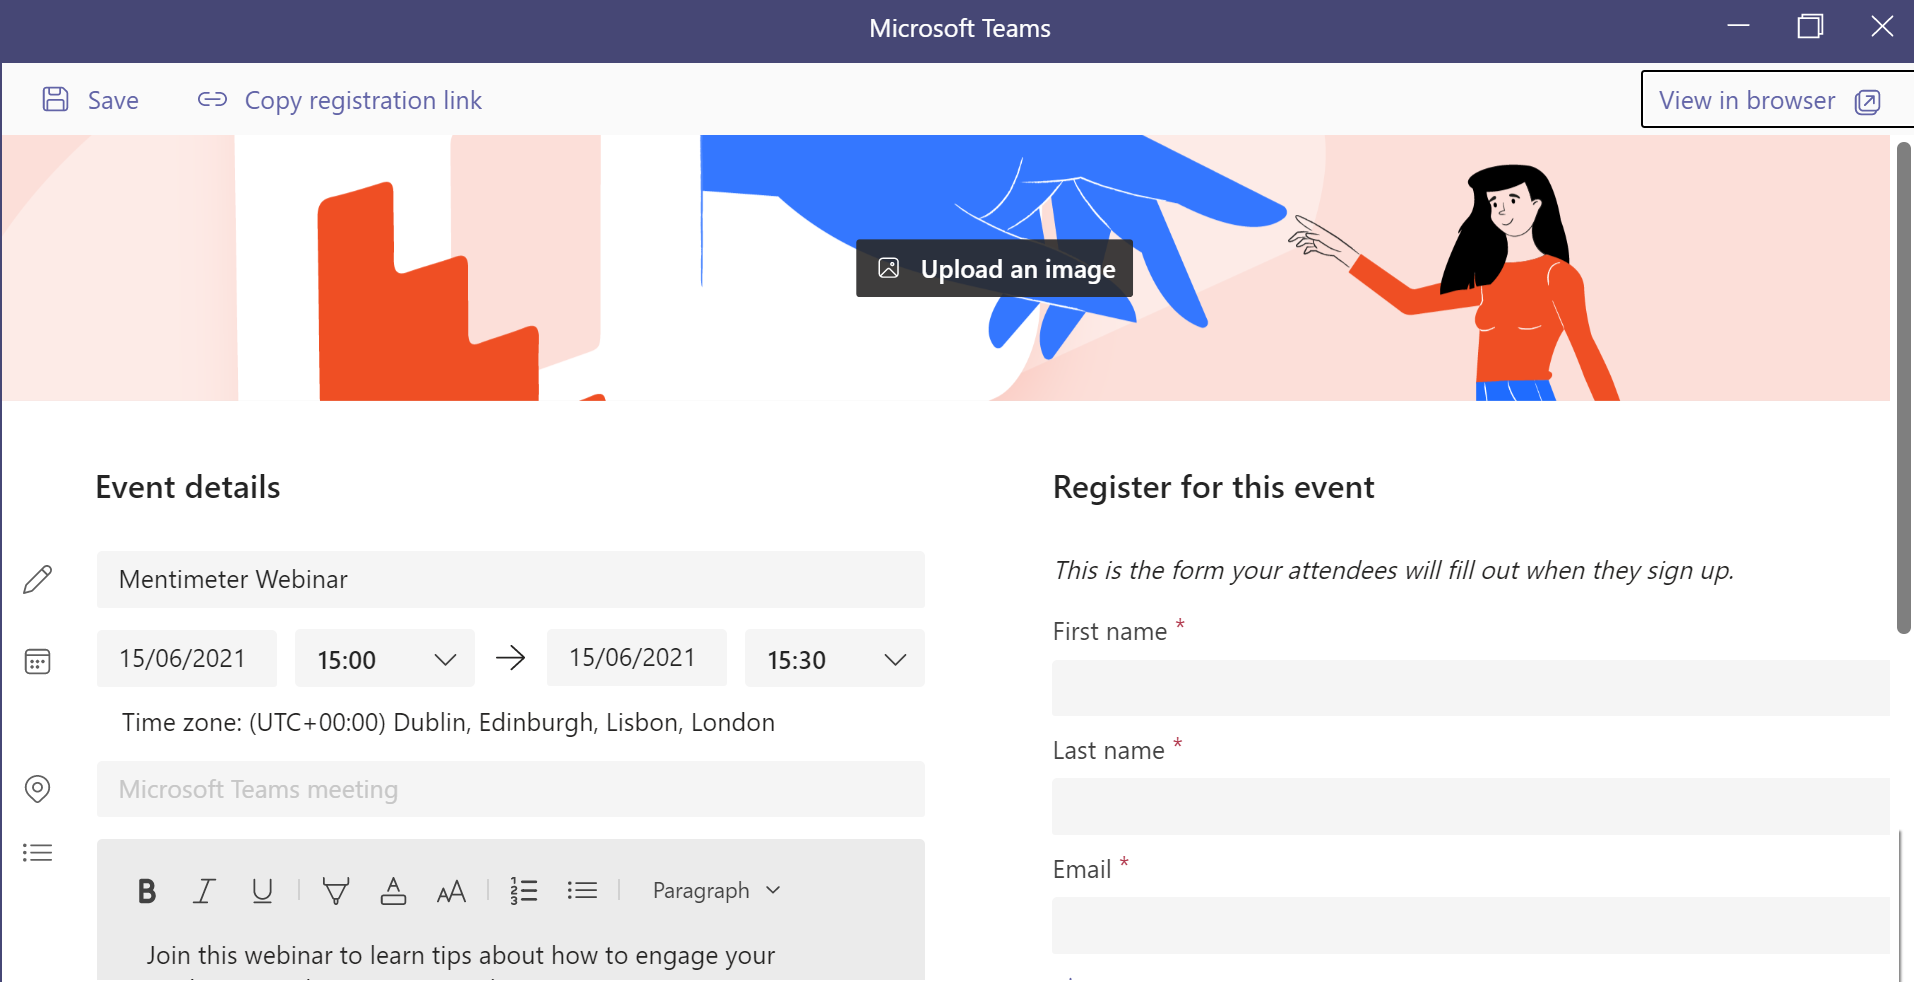This screenshot has height=982, width=1914.
Task: Click the location pin icon
Action: coord(37,789)
